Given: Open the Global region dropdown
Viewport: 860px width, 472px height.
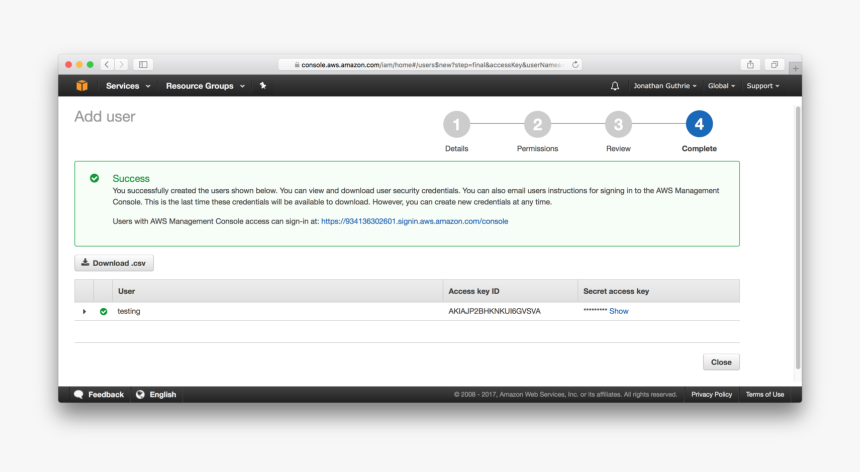Looking at the screenshot, I should coord(721,86).
